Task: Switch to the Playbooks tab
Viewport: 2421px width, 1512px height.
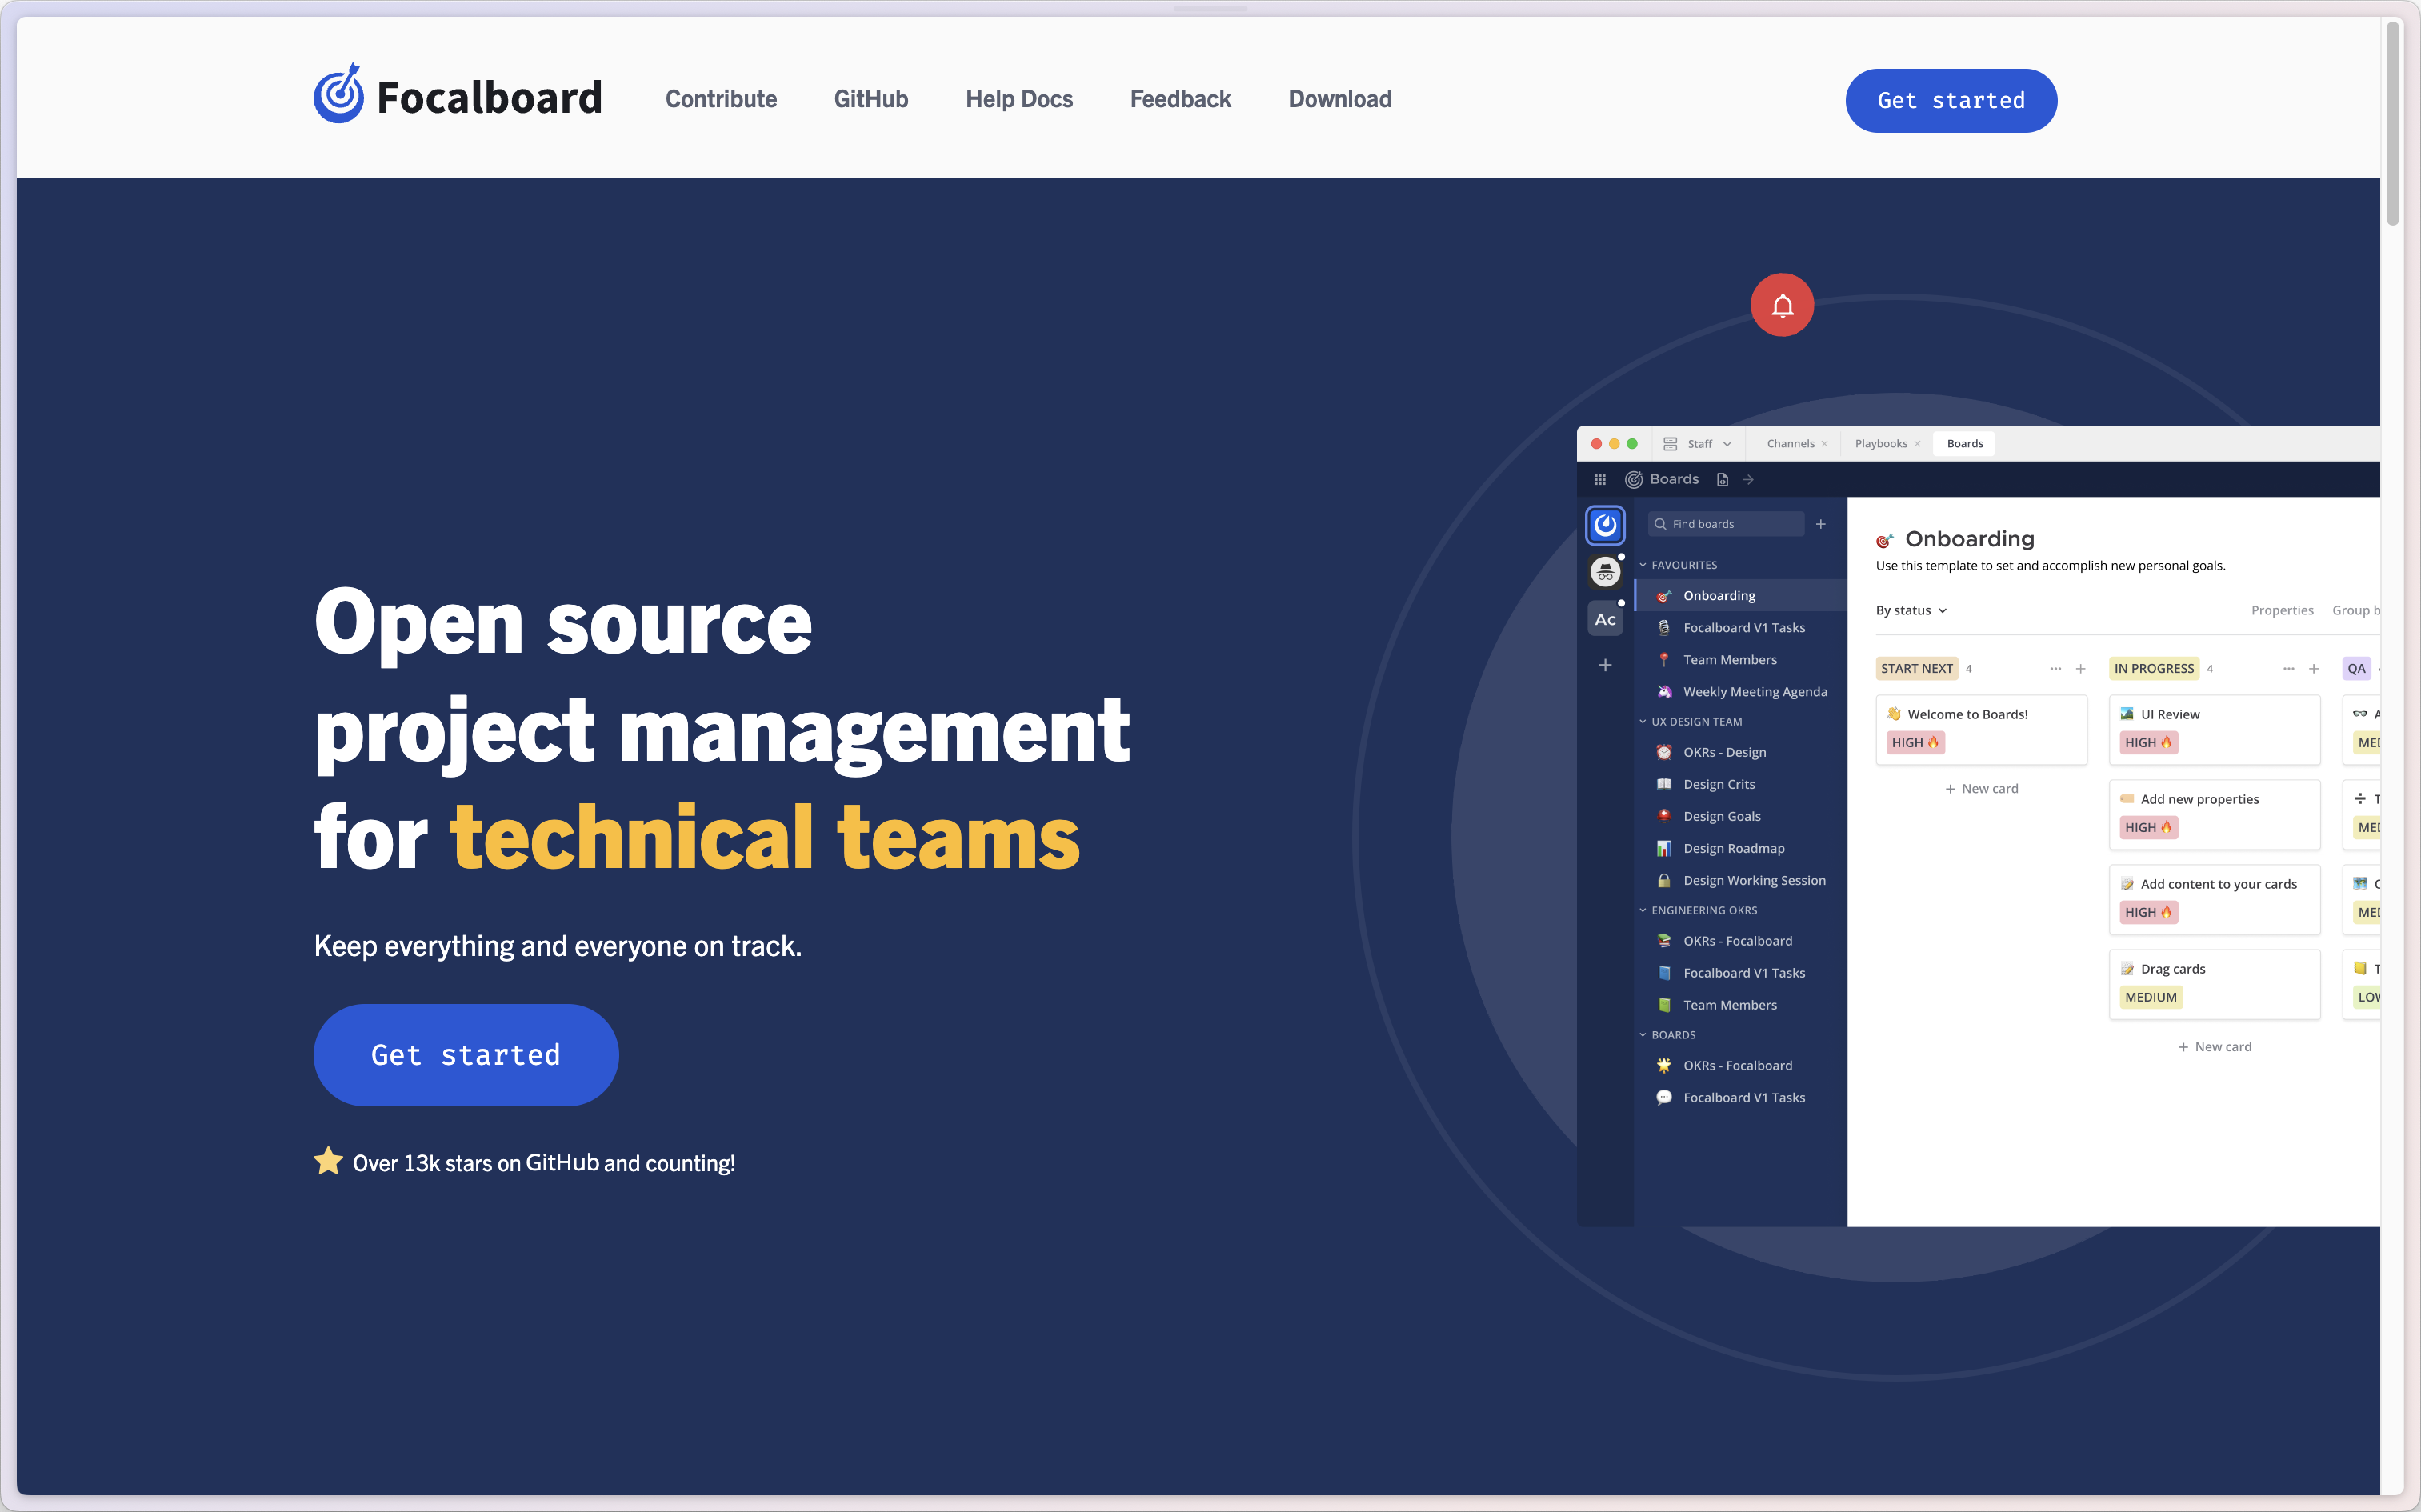Action: pyautogui.click(x=1880, y=443)
